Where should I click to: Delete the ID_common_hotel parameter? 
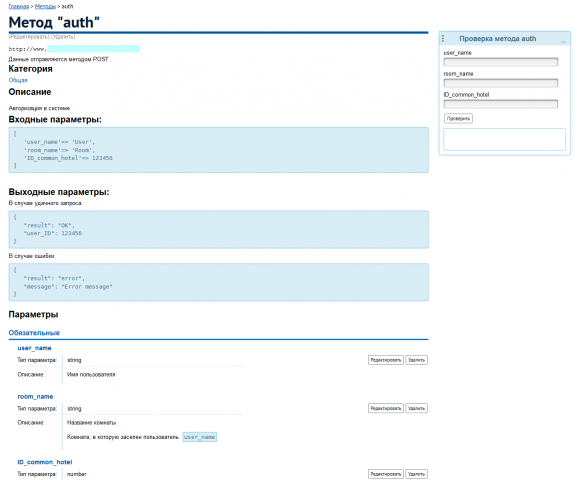[416, 474]
